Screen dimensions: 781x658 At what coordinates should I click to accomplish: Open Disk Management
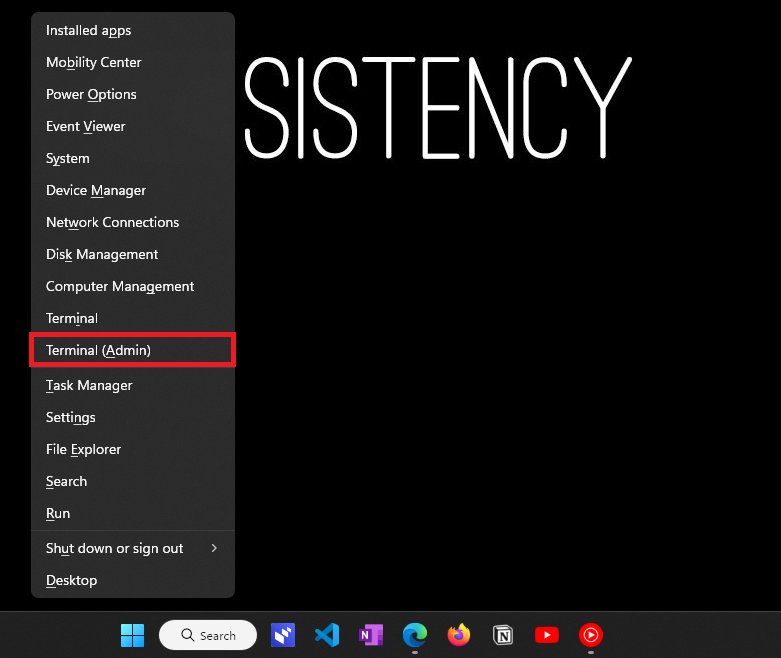(133, 255)
